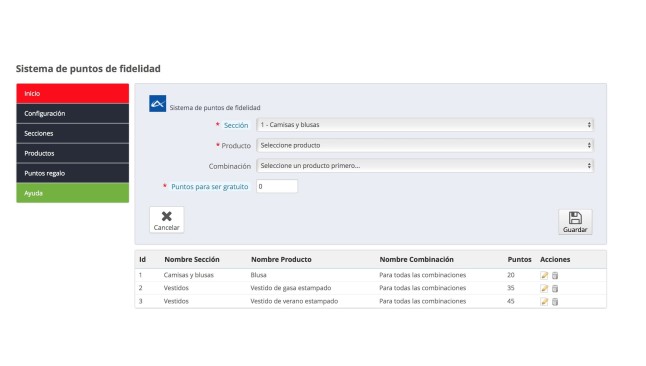Viewport: 646px width, 366px height.
Task: Click the points value 35
Action: (511, 288)
